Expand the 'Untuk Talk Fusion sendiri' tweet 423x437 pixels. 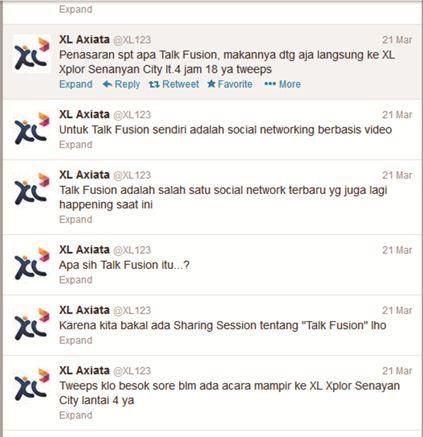point(76,145)
